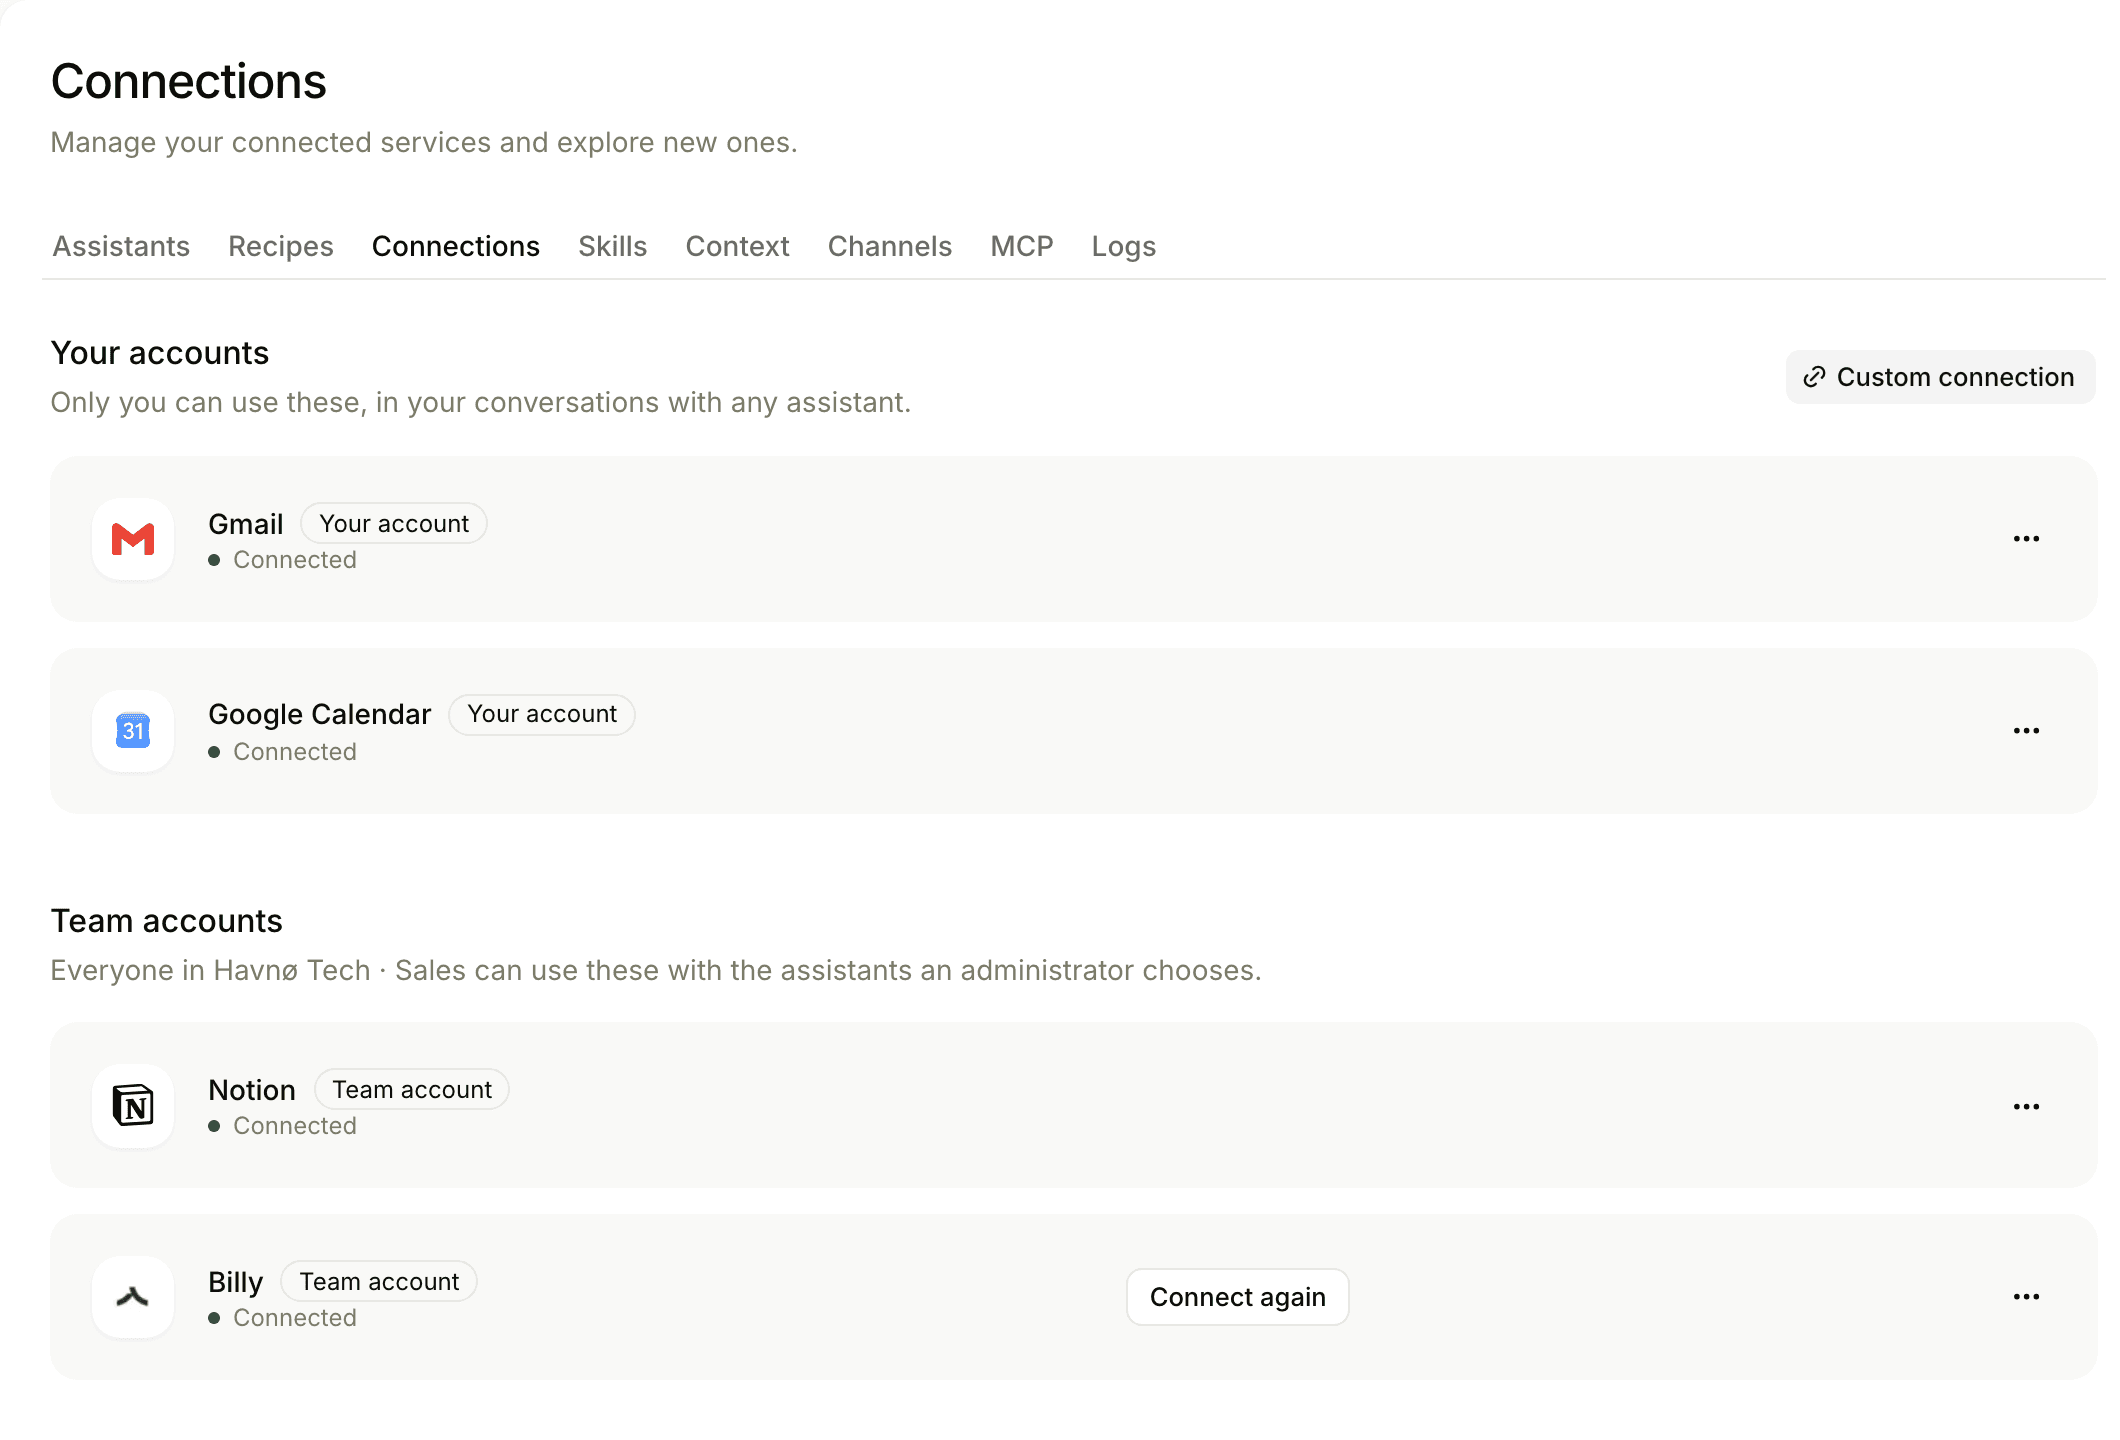Click the Google Calendar icon

coord(133,731)
